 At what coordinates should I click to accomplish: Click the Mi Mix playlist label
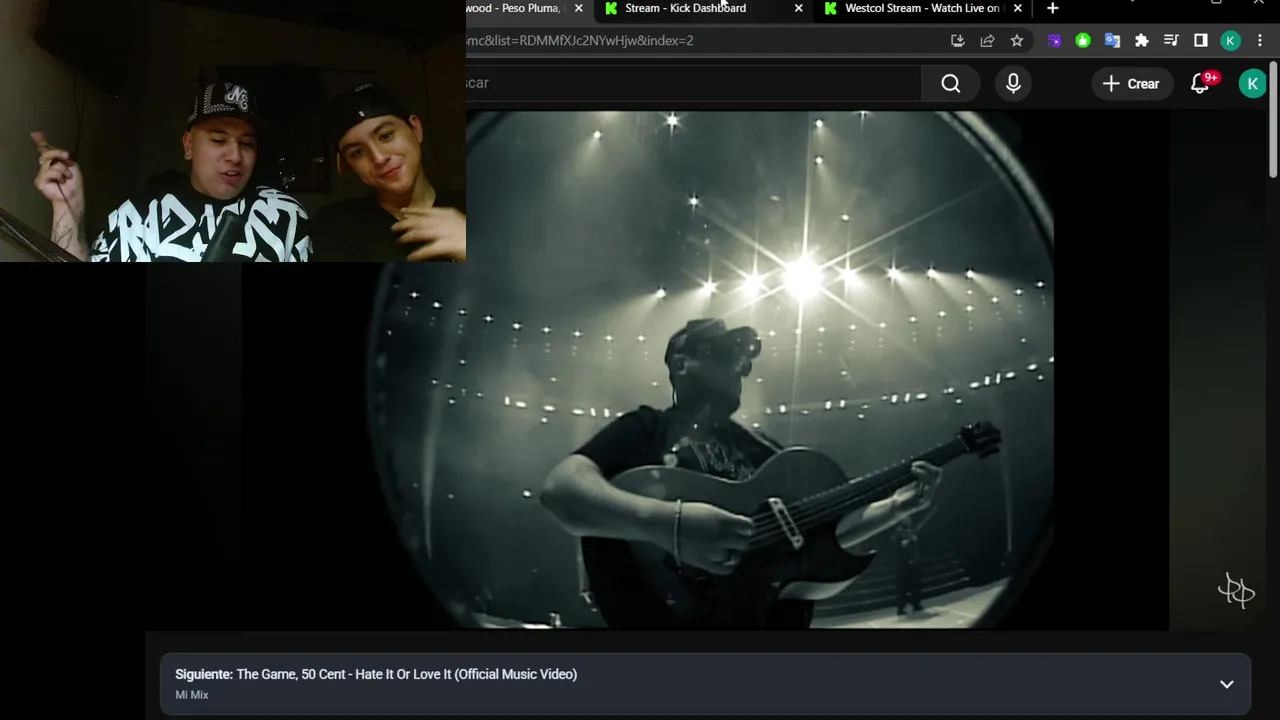[192, 695]
